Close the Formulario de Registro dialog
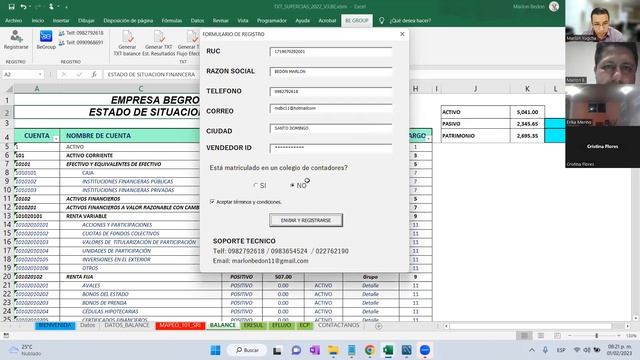 coord(402,34)
